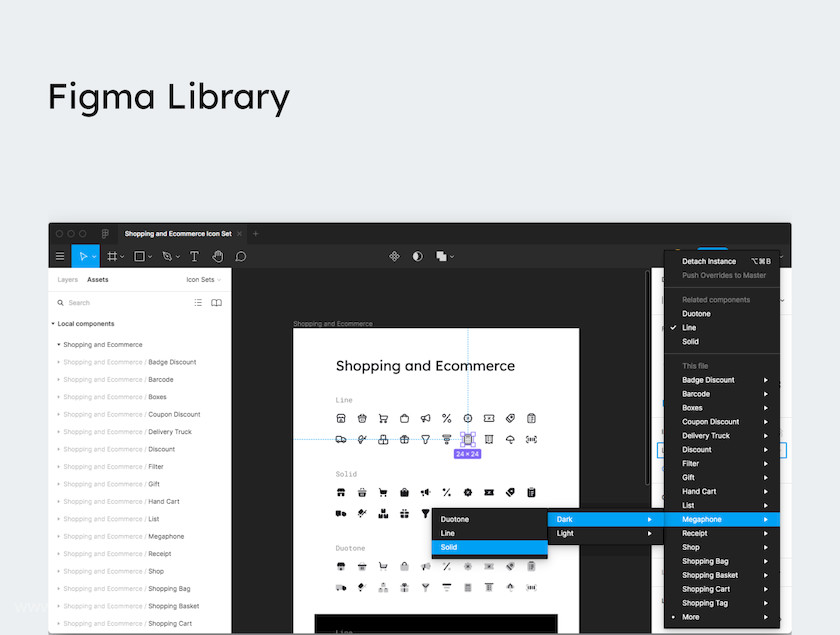The width and height of the screenshot is (840, 635).
Task: Expand the Badge Discount component in assets
Action: tap(58, 362)
